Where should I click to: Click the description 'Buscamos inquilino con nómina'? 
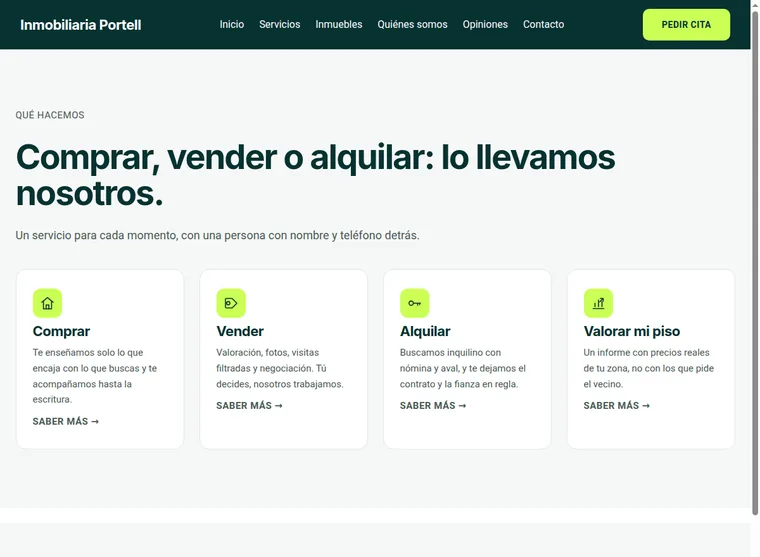coord(463,368)
